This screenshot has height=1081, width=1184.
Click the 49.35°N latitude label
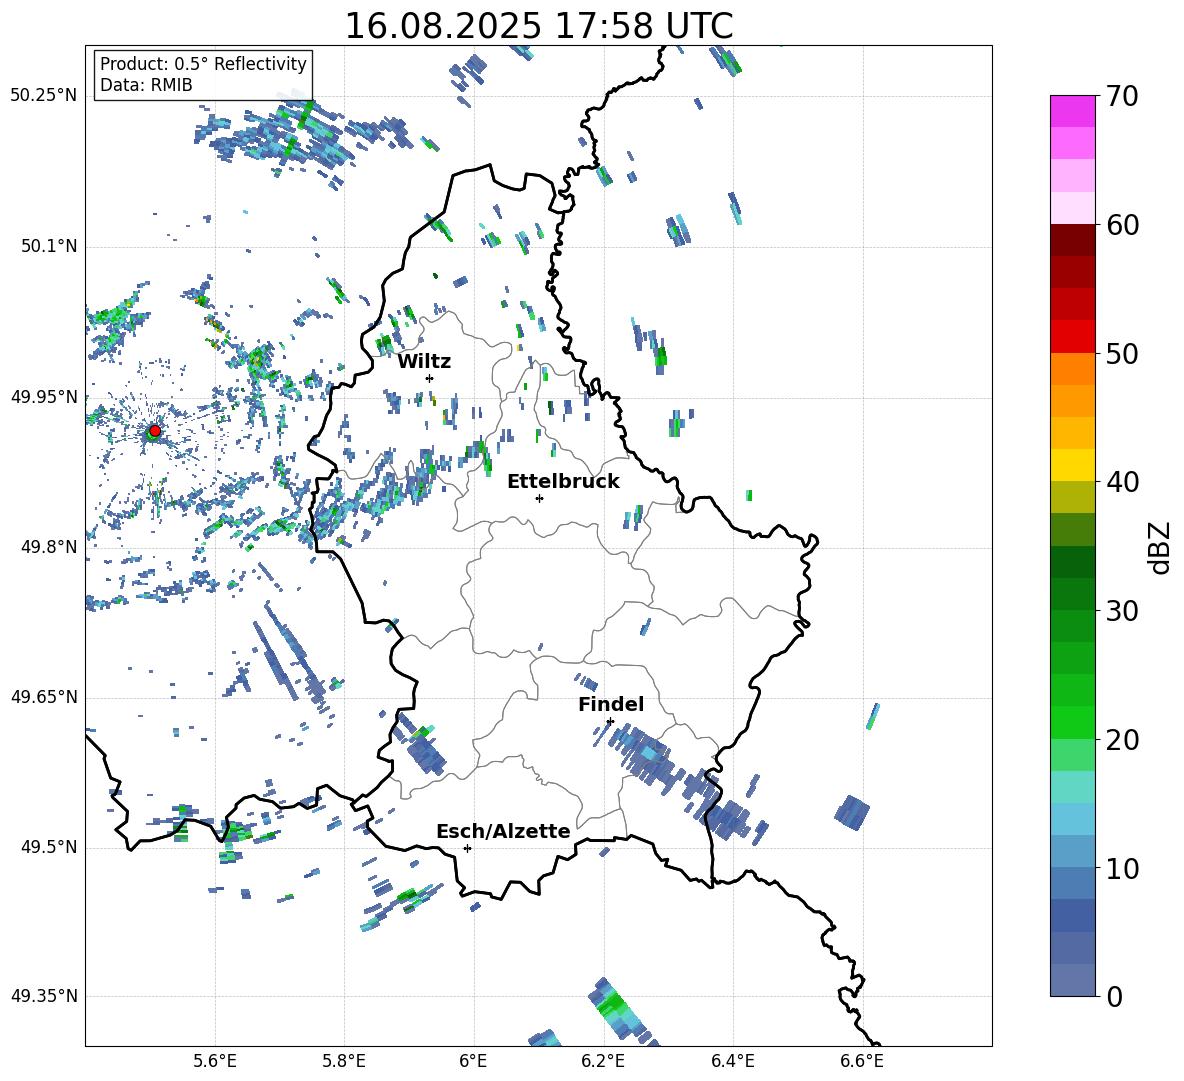[x=44, y=996]
